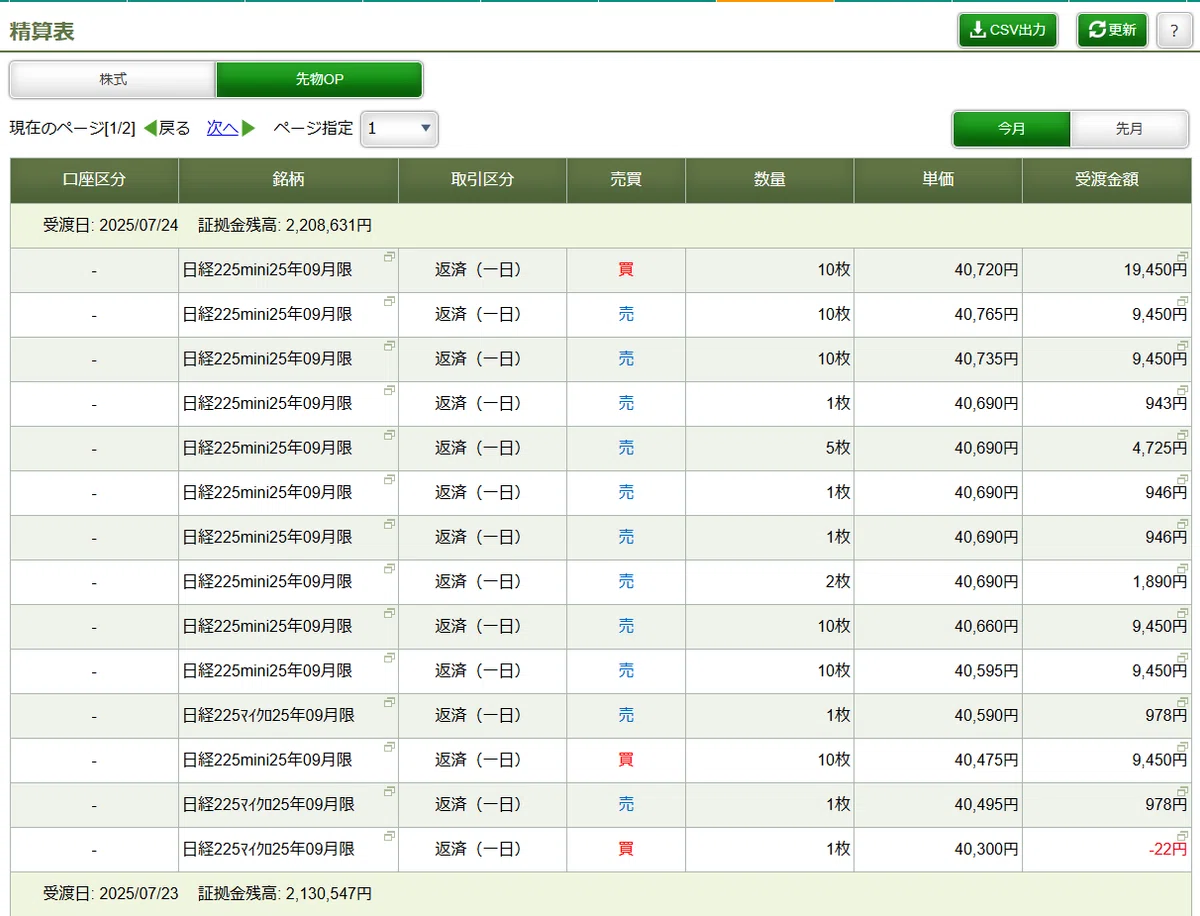The height and width of the screenshot is (916, 1200).
Task: Open popup icon in 銘柄 cell of 40,475円 row
Action: (x=389, y=746)
